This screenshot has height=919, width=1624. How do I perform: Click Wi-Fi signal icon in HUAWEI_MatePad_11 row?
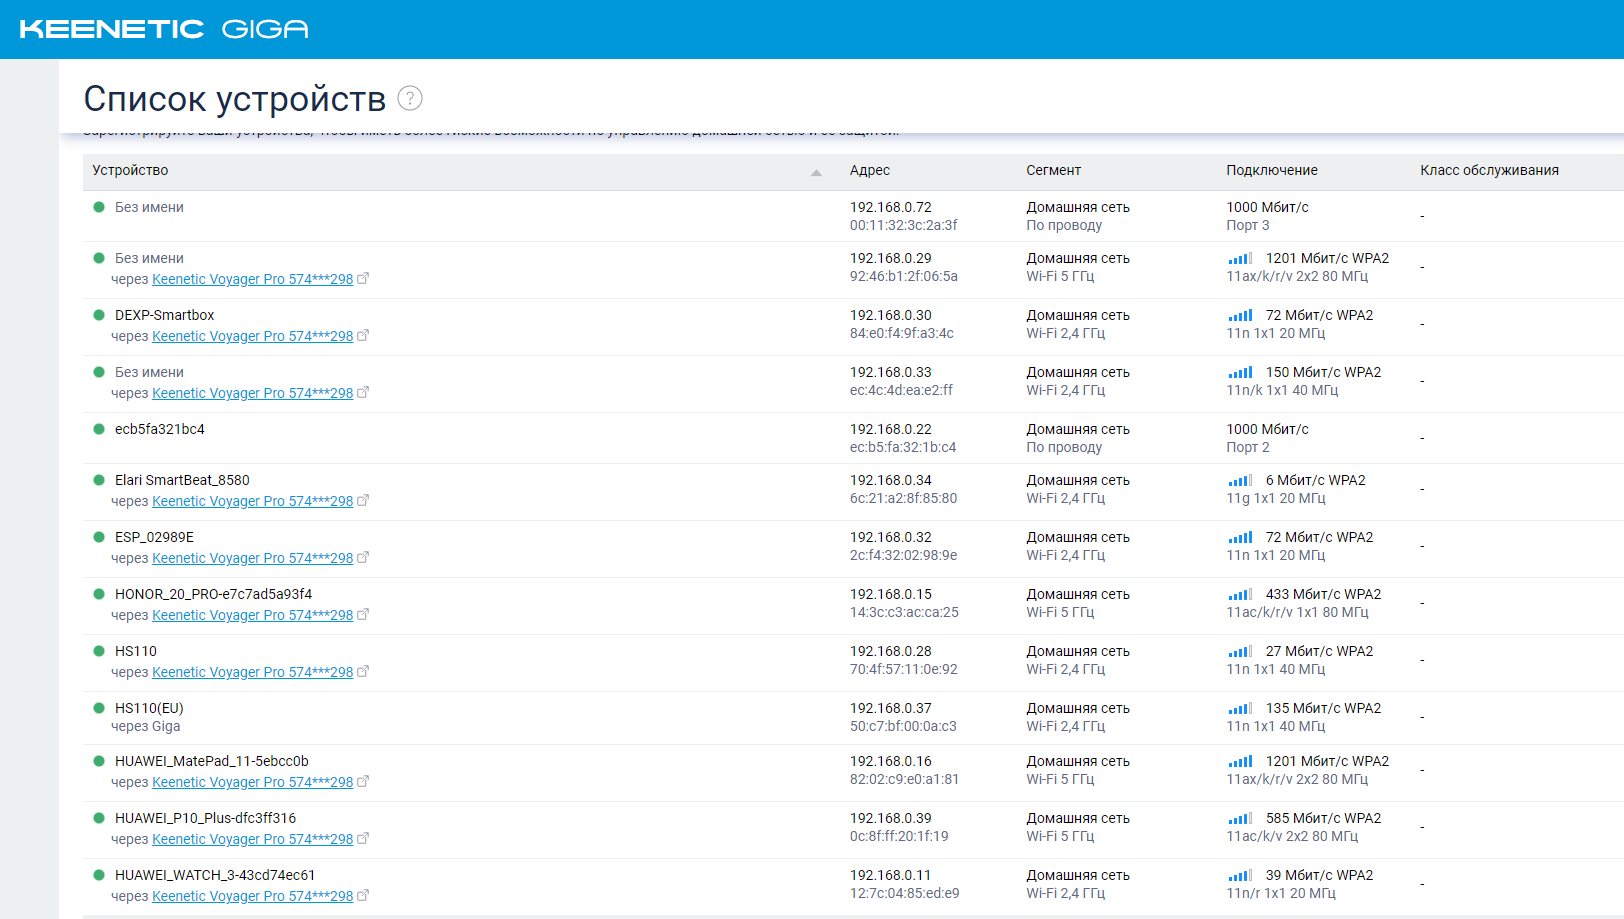pos(1240,761)
